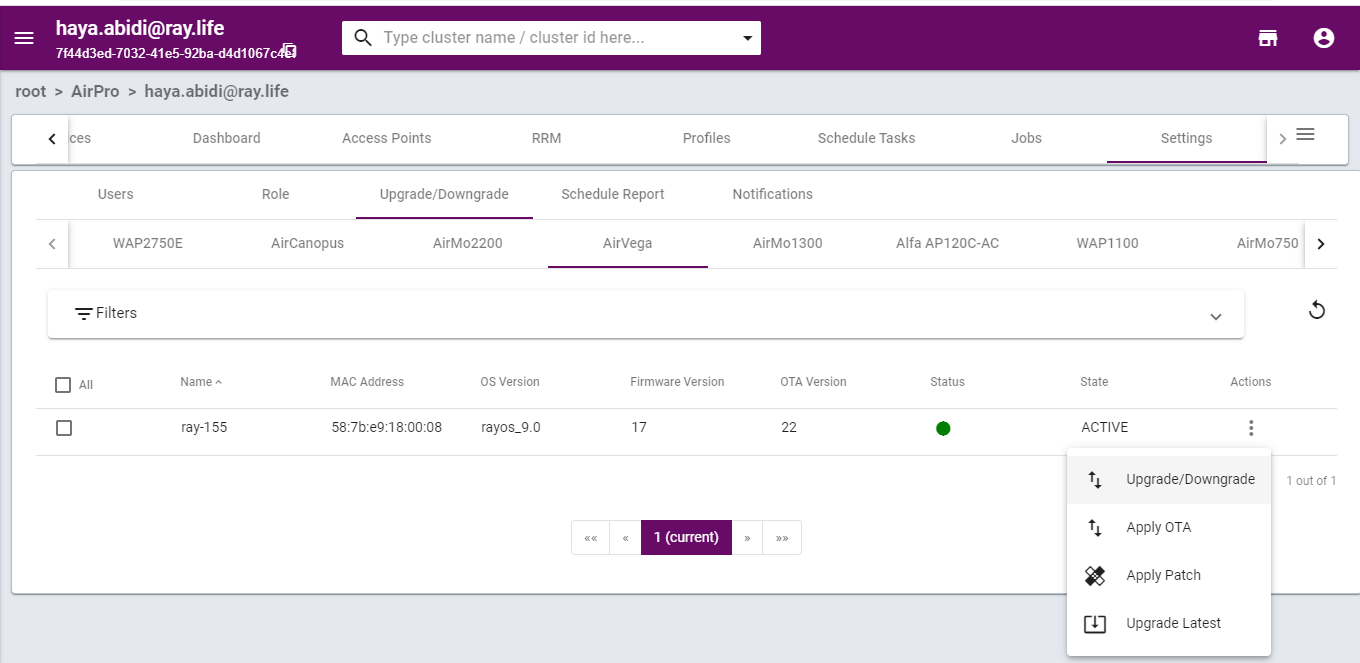Click the Apply OTA arrows icon

[x=1095, y=528]
